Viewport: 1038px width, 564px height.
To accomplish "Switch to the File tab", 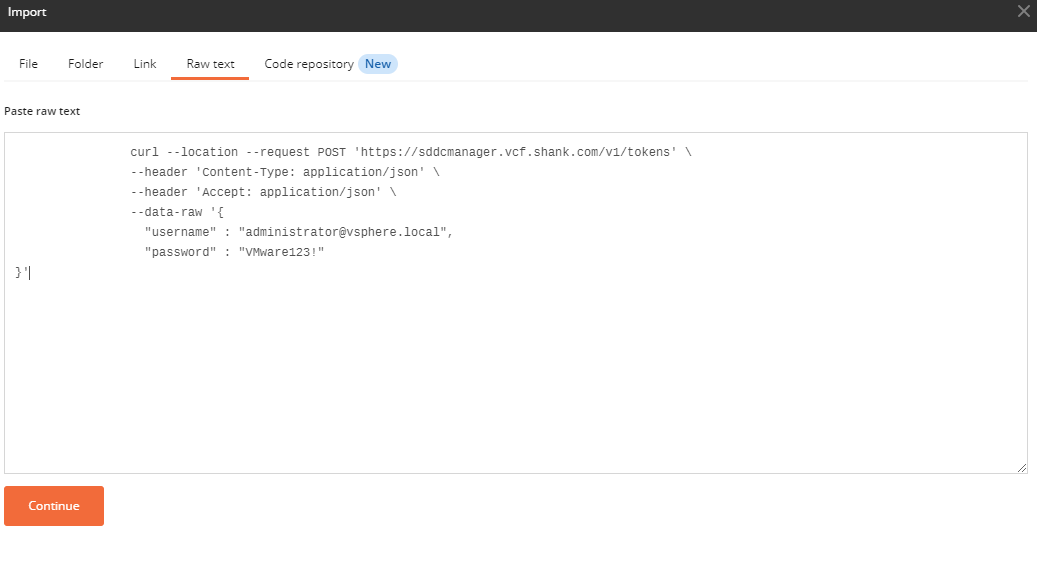I will click(28, 64).
